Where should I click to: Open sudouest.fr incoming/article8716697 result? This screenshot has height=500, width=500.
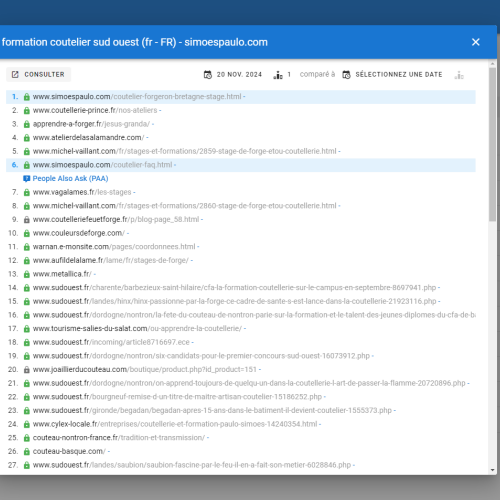(x=111, y=342)
